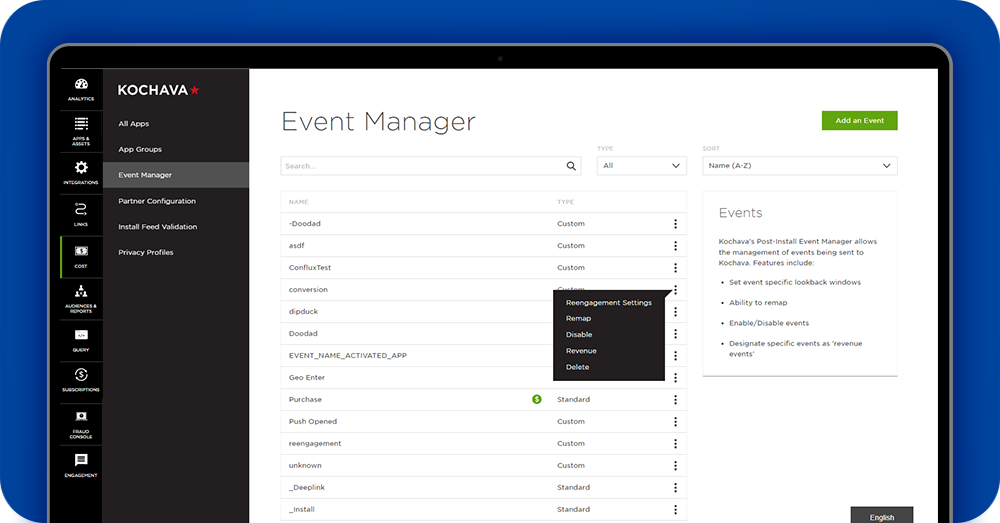Click the Events panel heading

click(x=740, y=213)
